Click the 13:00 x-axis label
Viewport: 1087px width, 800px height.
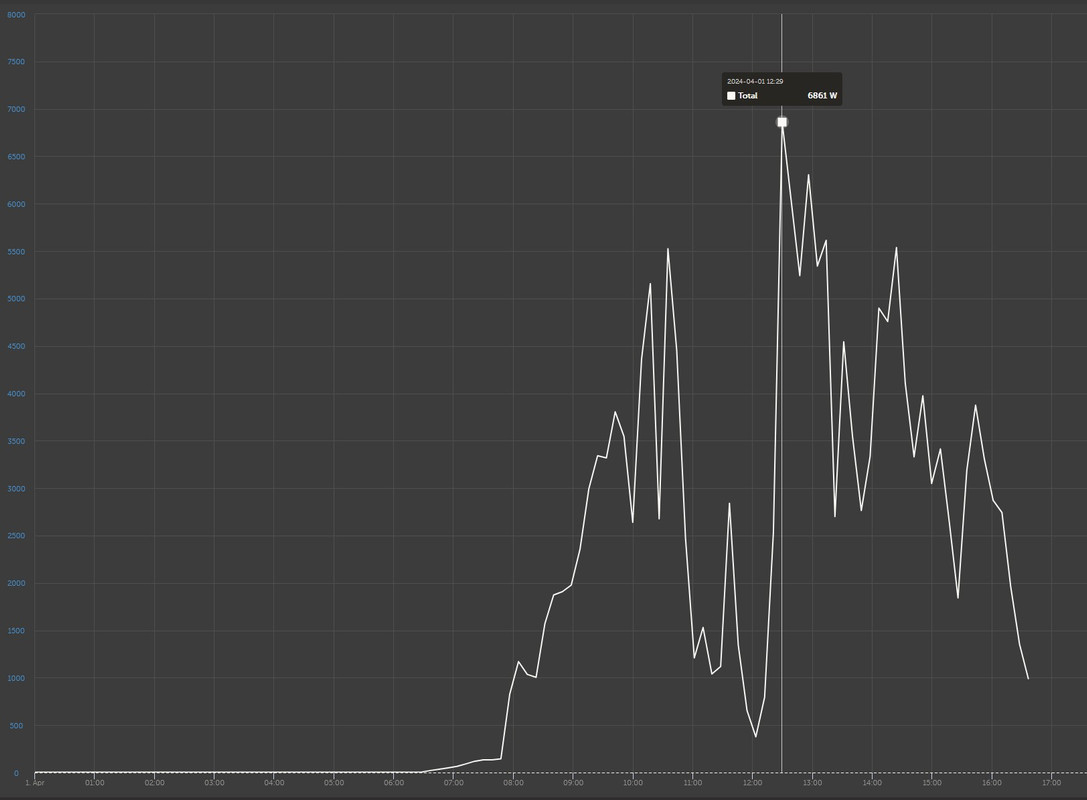(x=812, y=783)
